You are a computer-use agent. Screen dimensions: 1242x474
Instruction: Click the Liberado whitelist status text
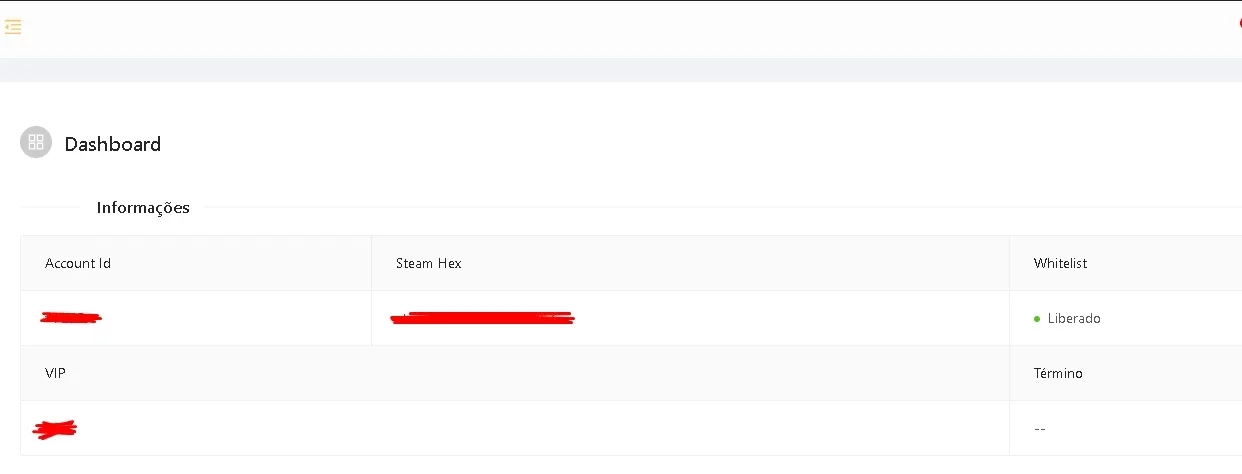coord(1074,319)
